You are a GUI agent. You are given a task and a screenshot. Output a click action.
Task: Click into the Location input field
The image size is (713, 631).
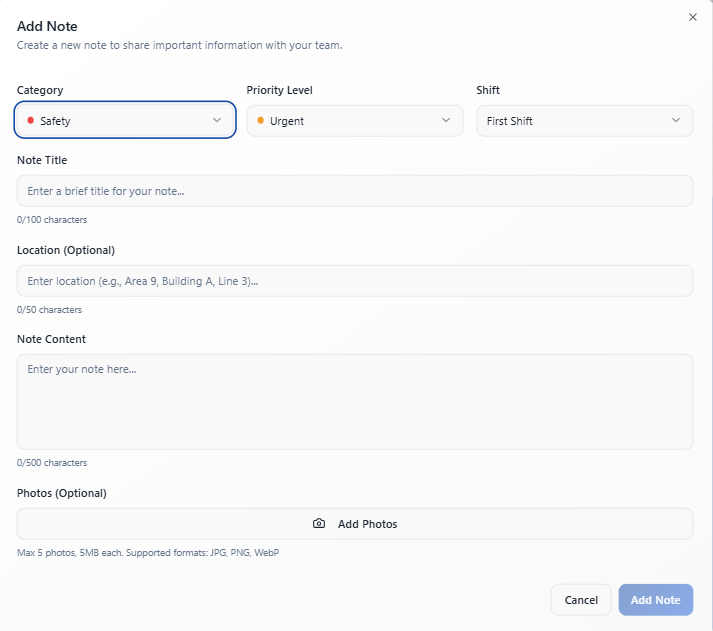coord(355,281)
